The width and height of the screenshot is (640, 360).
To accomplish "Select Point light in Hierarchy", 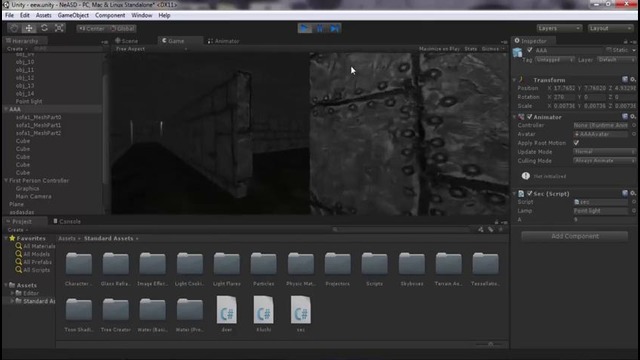I will pyautogui.click(x=29, y=101).
